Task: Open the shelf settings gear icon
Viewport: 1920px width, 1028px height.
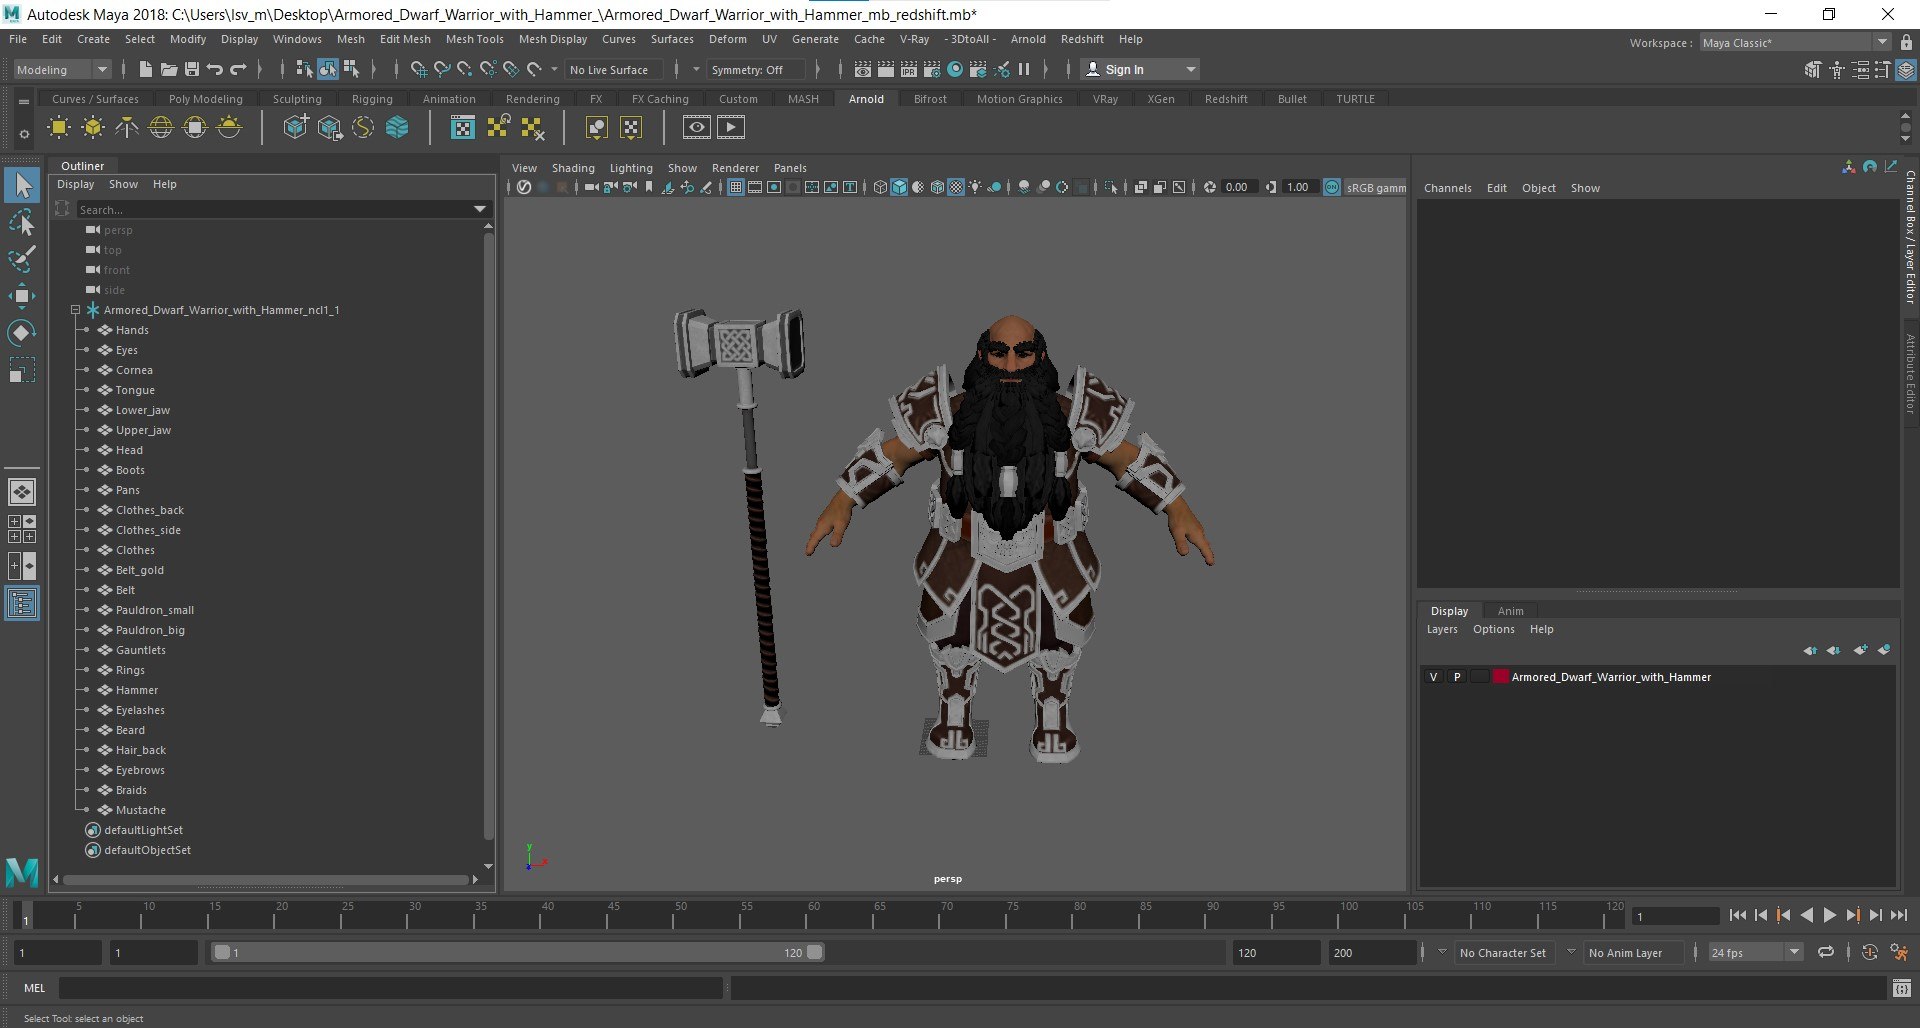Action: point(24,134)
